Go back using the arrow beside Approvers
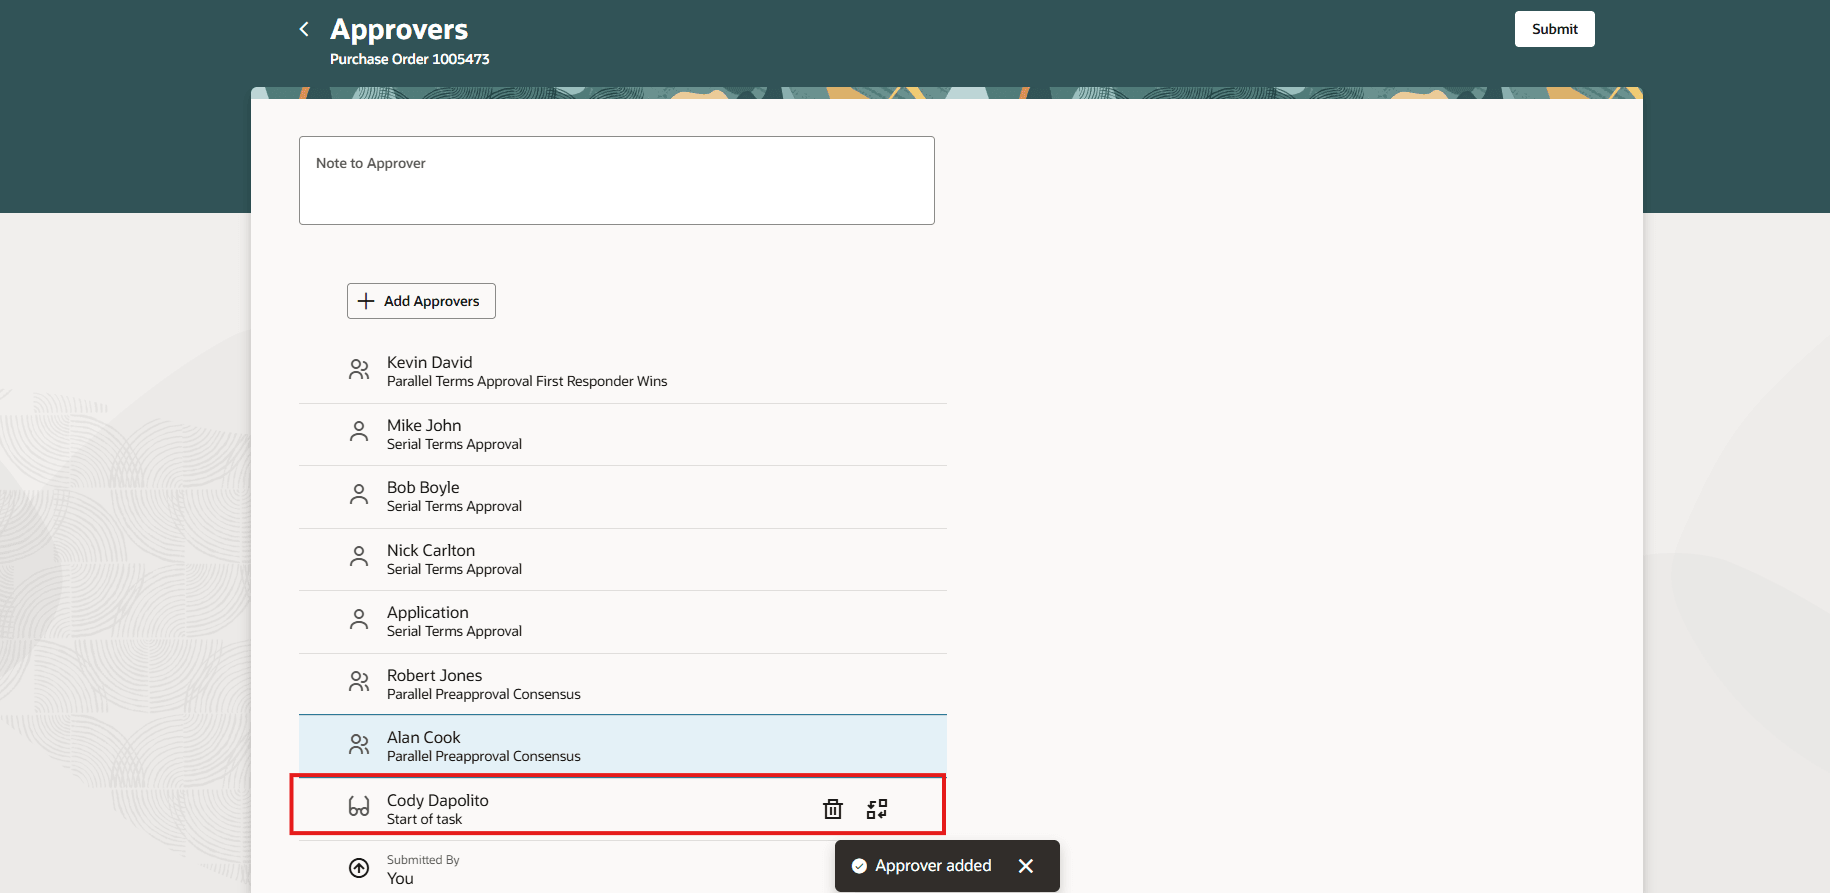 pos(304,29)
